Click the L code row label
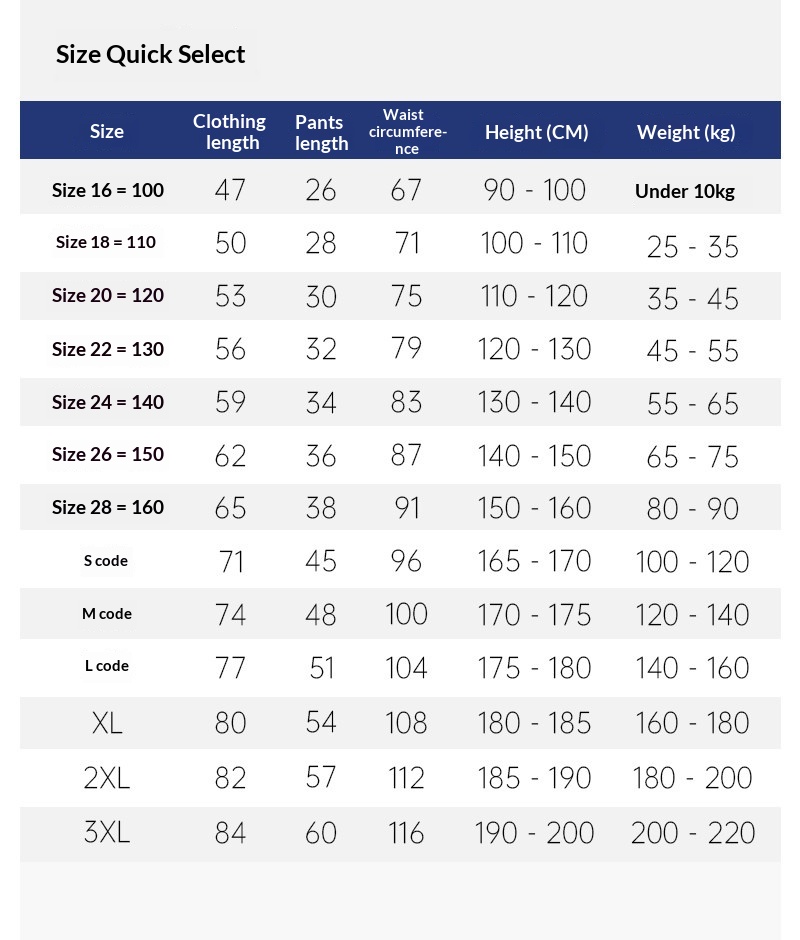 (107, 666)
